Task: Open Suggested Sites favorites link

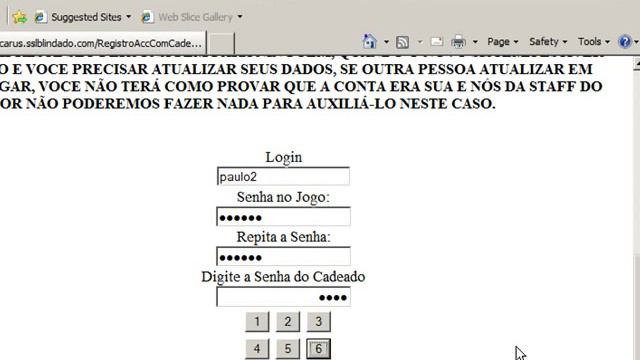Action: 78,17
